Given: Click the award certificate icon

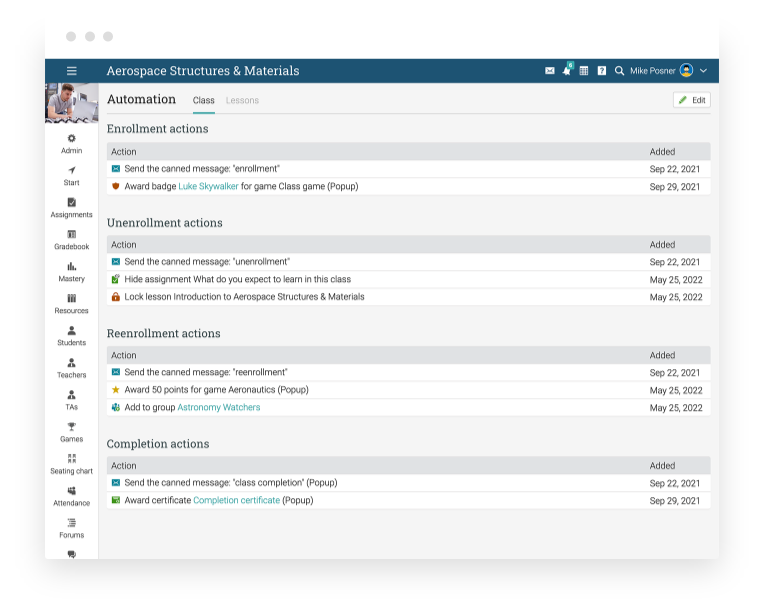Looking at the screenshot, I should pyautogui.click(x=115, y=500).
